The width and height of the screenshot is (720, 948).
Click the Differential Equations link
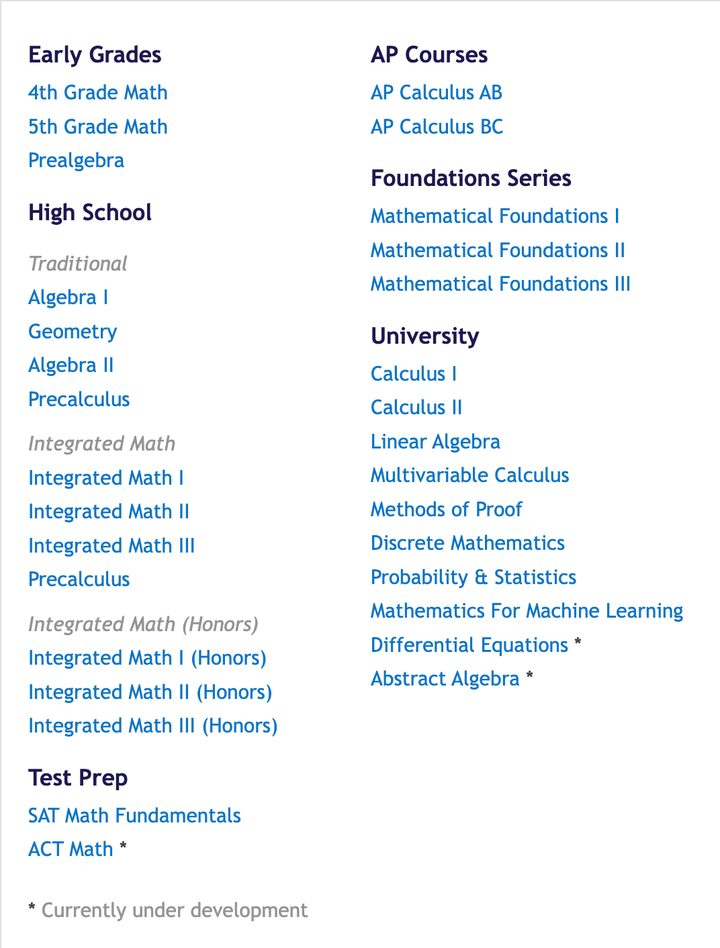(x=469, y=645)
